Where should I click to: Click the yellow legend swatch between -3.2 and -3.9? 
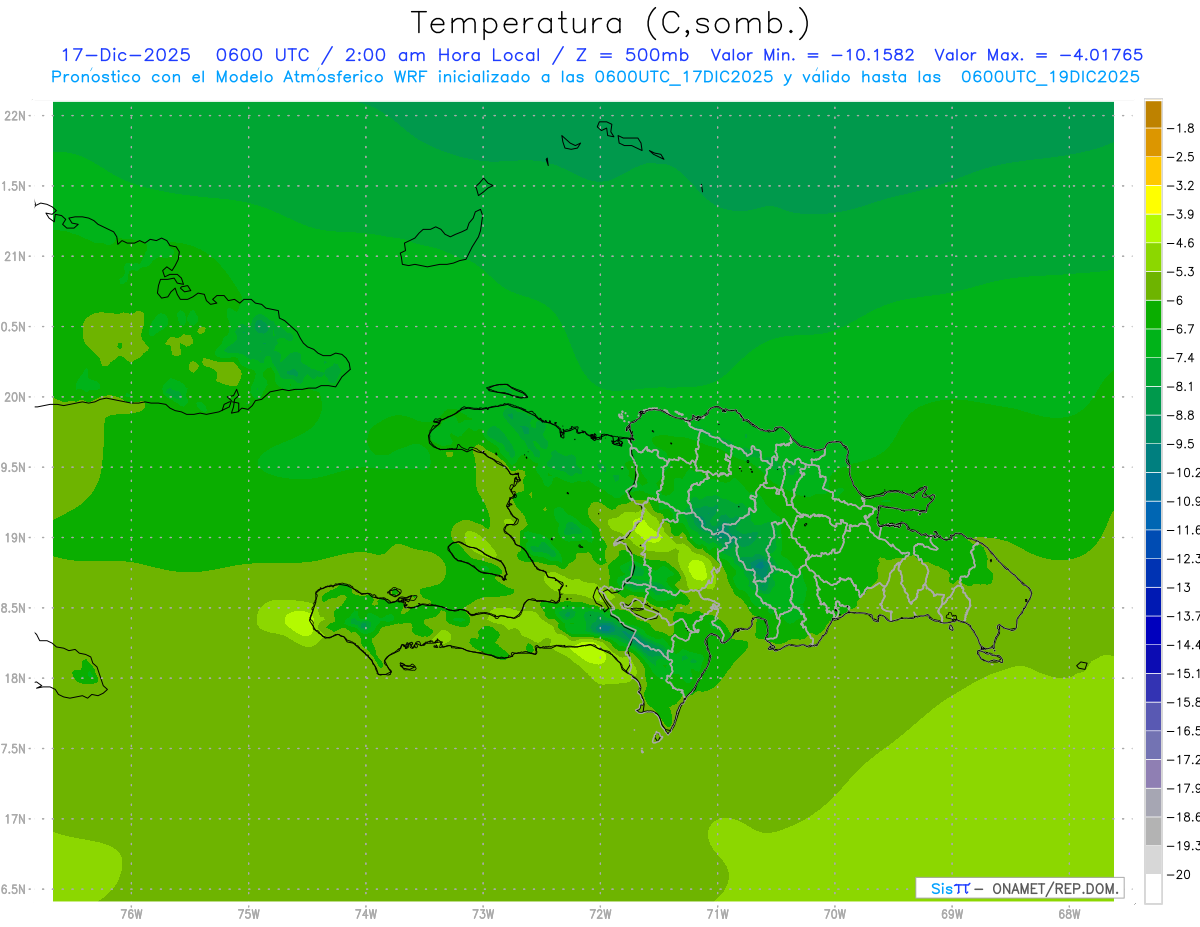click(x=1153, y=199)
